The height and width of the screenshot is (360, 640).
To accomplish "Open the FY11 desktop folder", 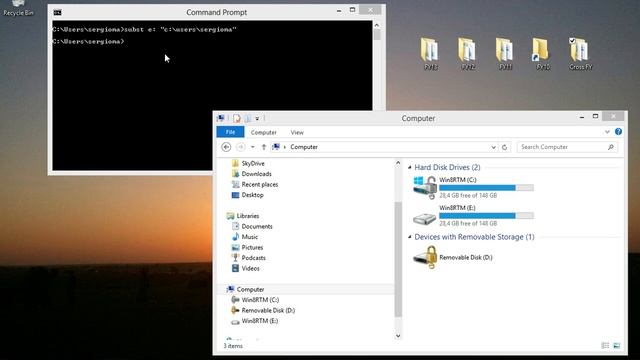I will (x=505, y=54).
